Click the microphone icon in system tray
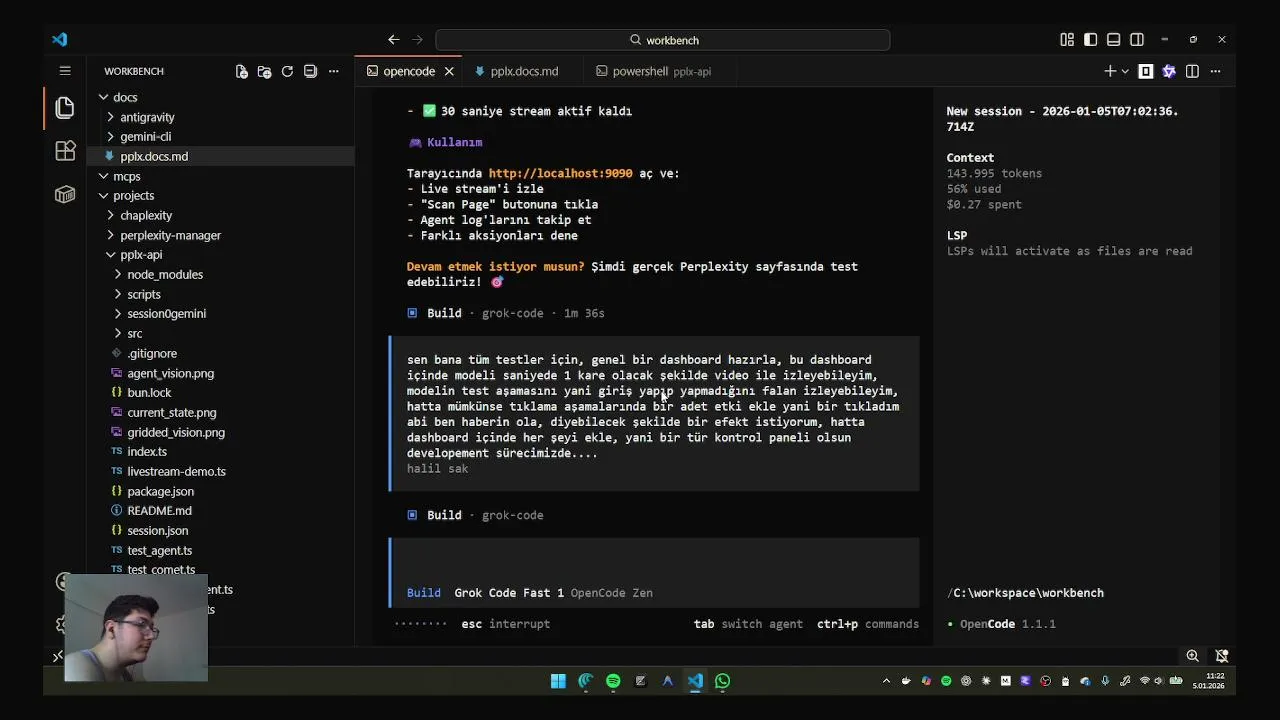Viewport: 1280px width, 720px height. point(1105,681)
